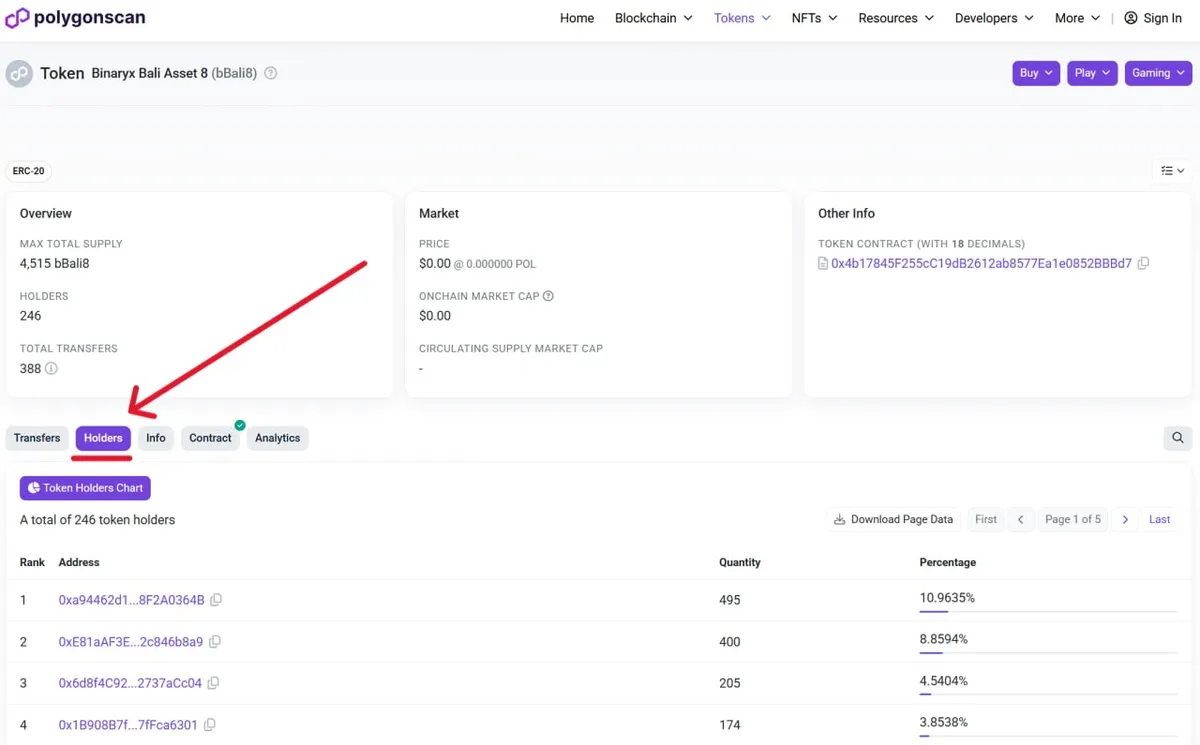Open the search magnifier on the Holders panel
Viewport: 1200px width, 745px height.
tap(1177, 438)
